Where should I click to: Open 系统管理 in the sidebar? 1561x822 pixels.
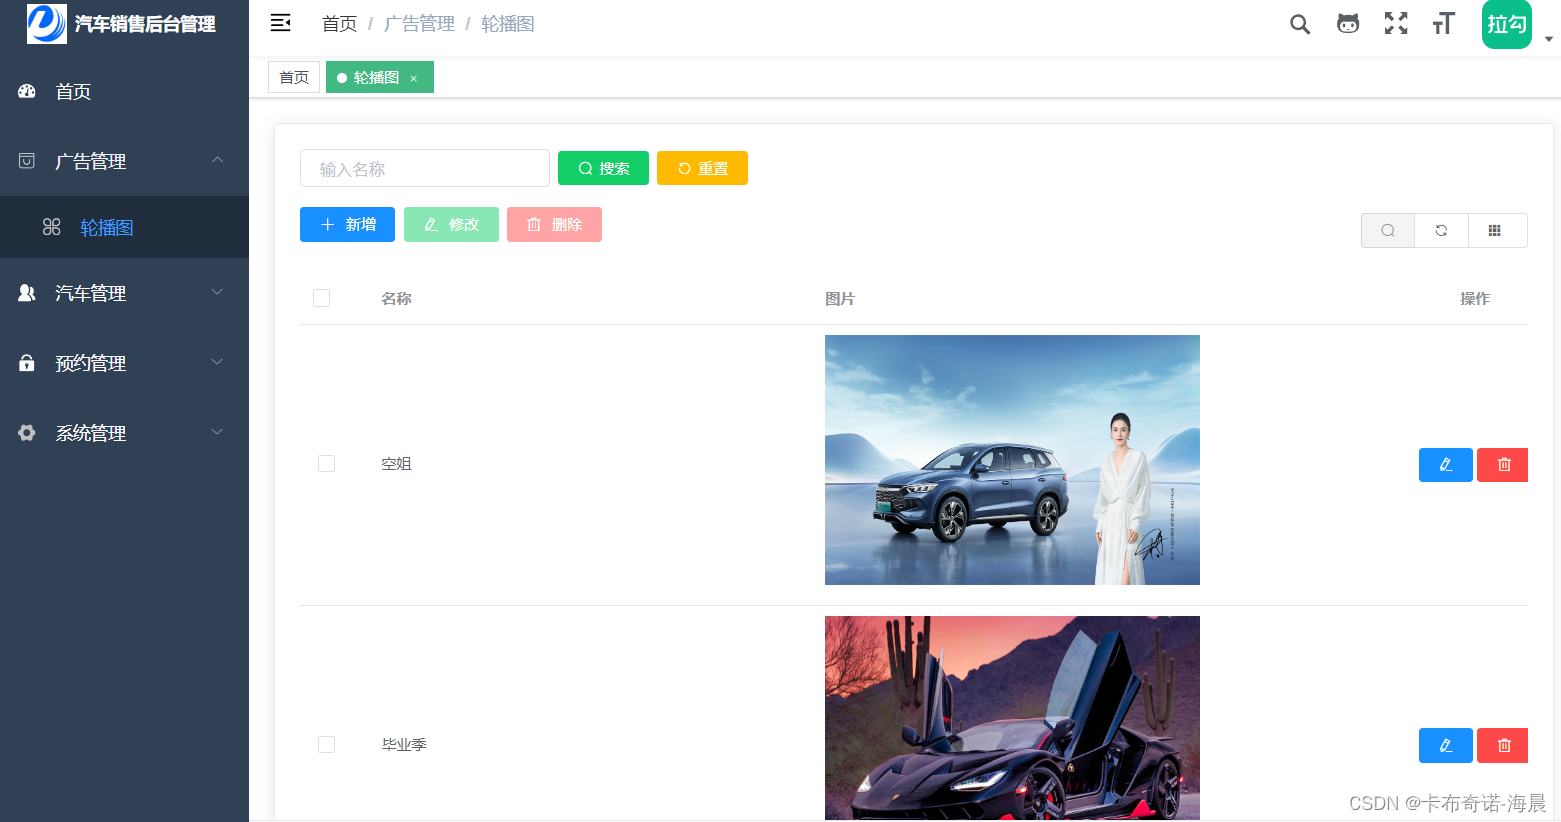tap(124, 433)
